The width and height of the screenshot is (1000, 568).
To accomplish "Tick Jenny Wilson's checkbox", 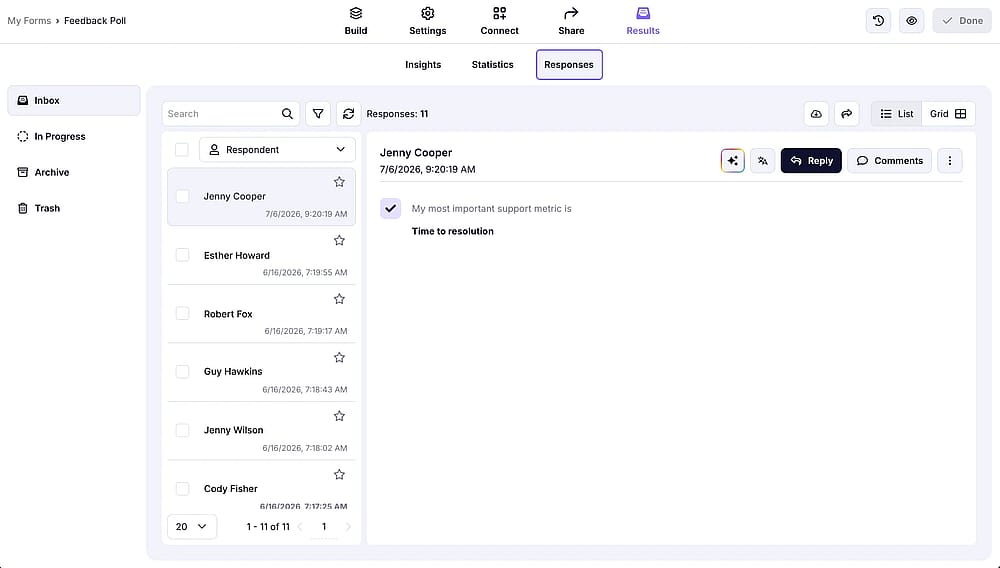I will pos(182,430).
